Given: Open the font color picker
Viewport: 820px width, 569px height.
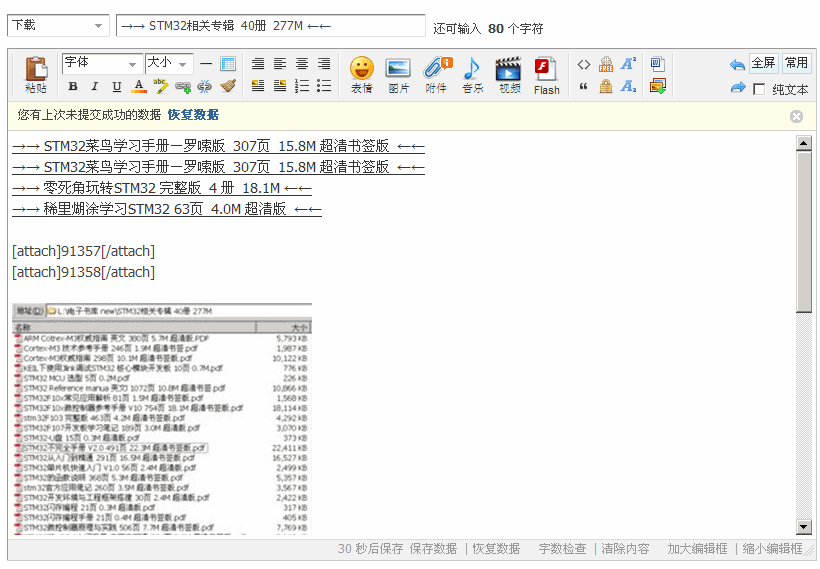Looking at the screenshot, I should coord(138,86).
